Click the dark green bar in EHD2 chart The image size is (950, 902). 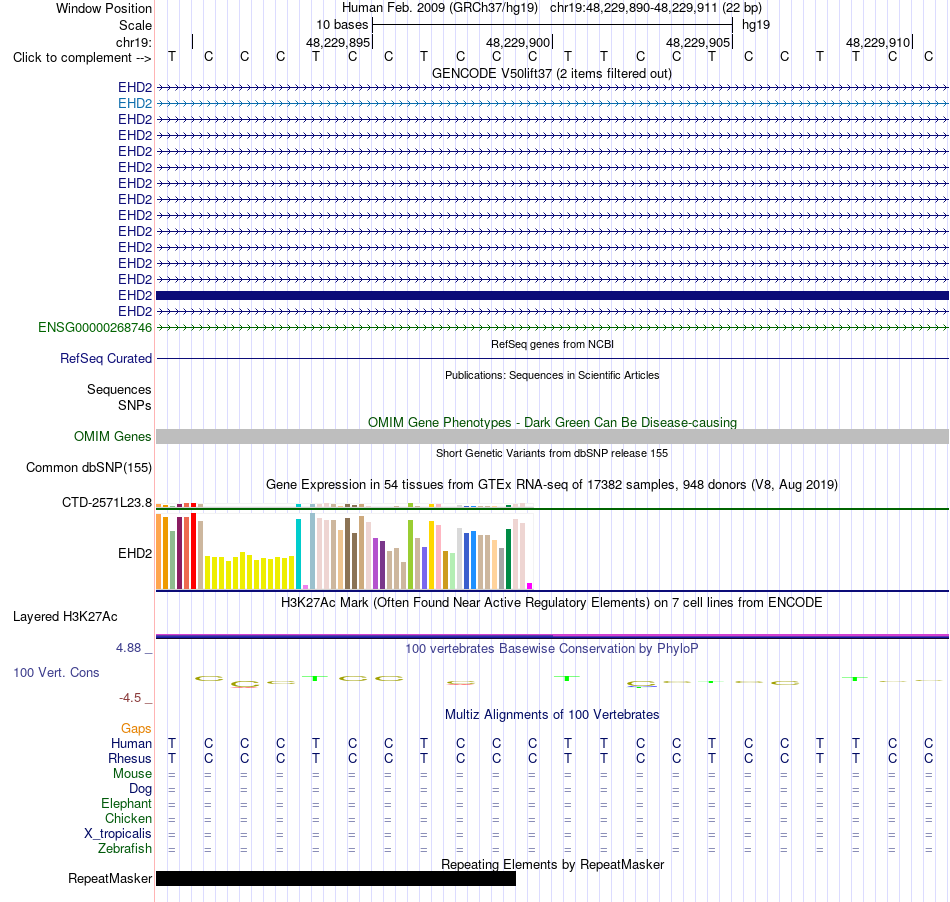(508, 559)
